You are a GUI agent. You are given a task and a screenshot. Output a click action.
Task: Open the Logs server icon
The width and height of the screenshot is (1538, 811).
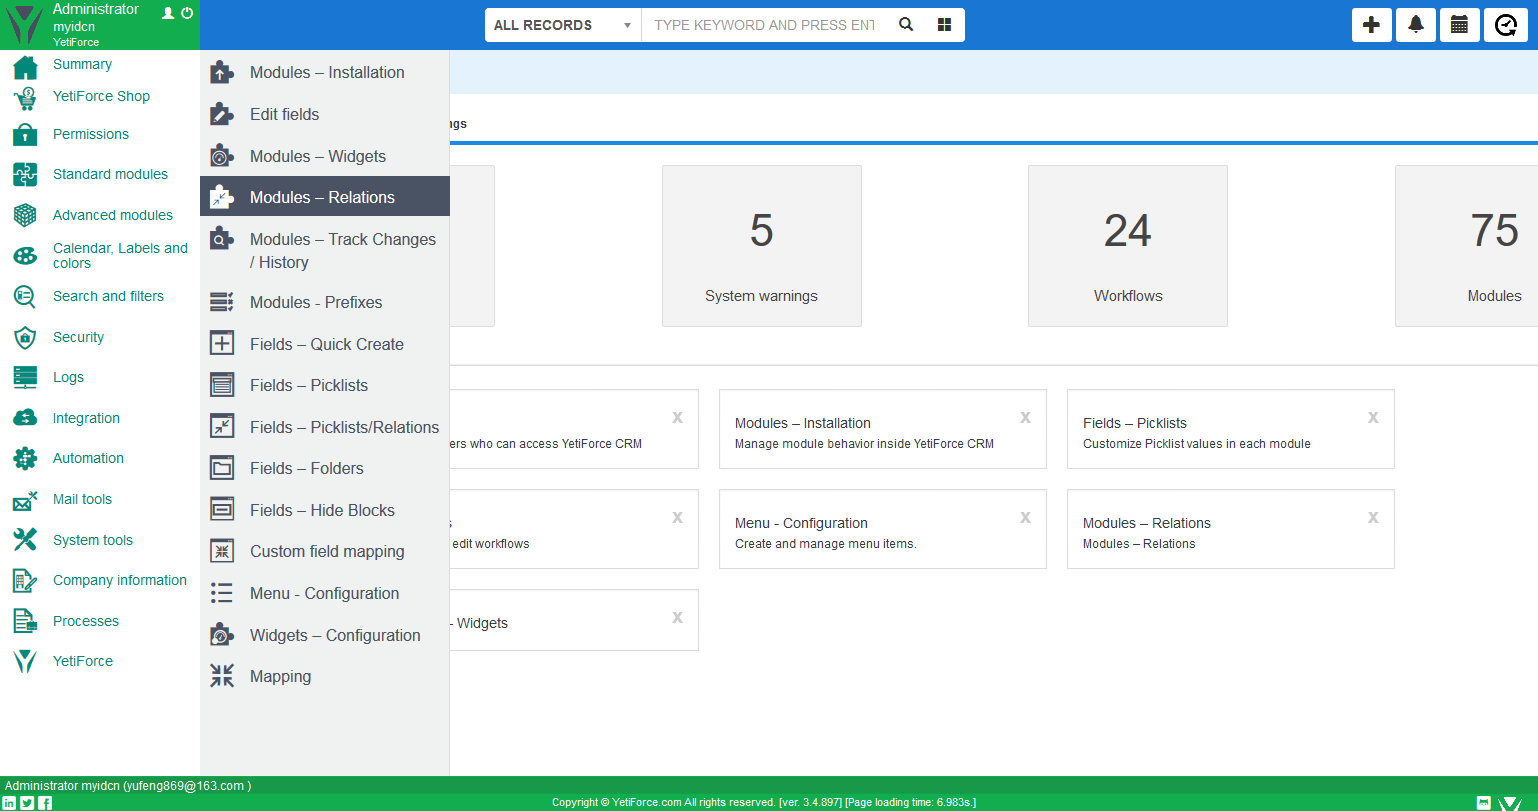25,378
